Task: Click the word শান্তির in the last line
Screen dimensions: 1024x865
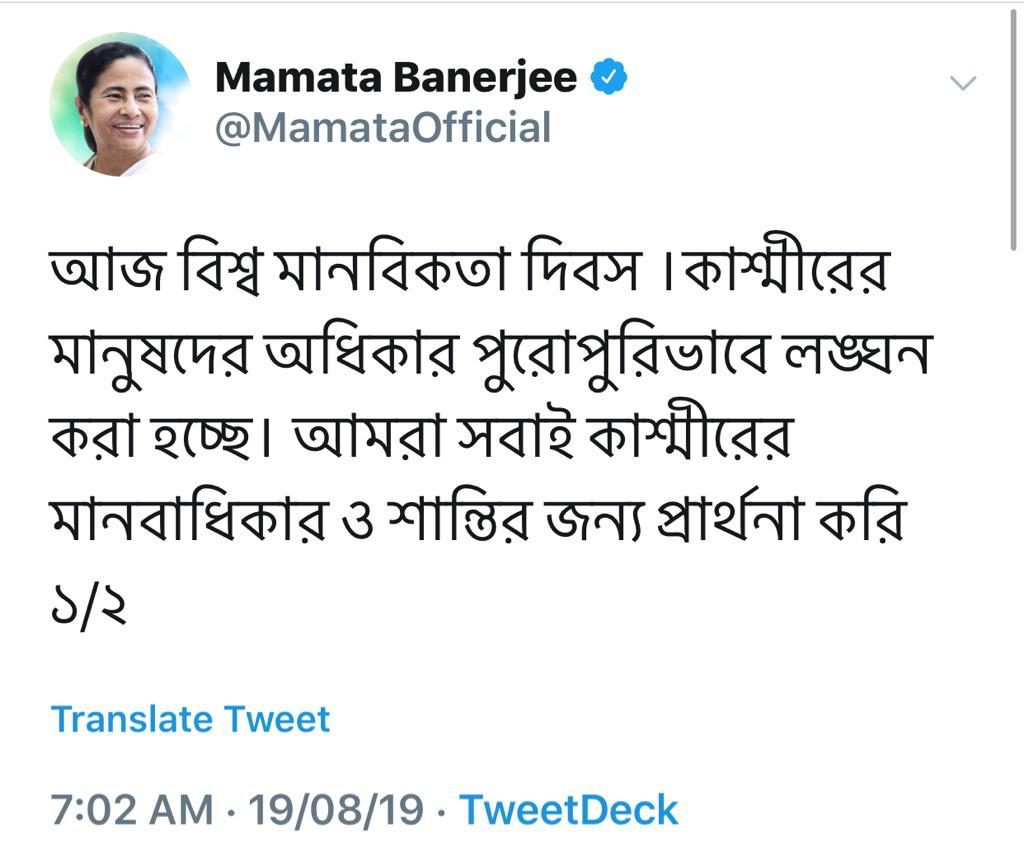Action: (x=458, y=519)
